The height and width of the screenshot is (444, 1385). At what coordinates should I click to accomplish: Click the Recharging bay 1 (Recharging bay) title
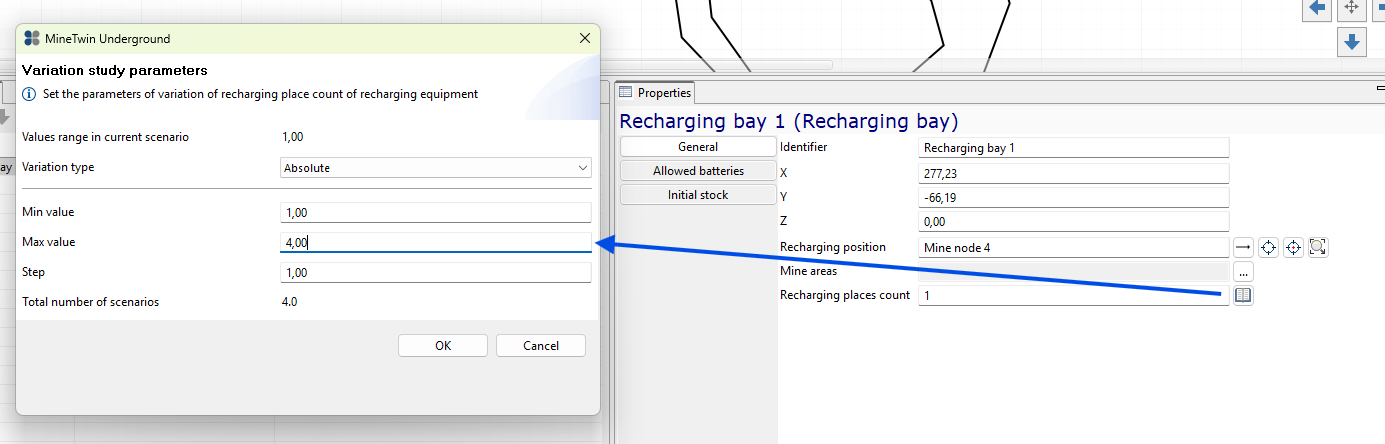click(x=789, y=121)
